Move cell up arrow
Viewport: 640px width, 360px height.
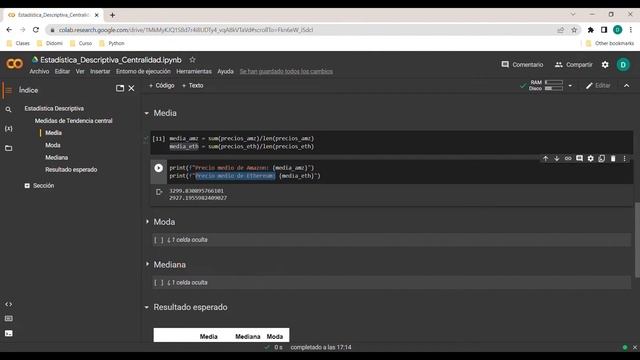pyautogui.click(x=545, y=158)
